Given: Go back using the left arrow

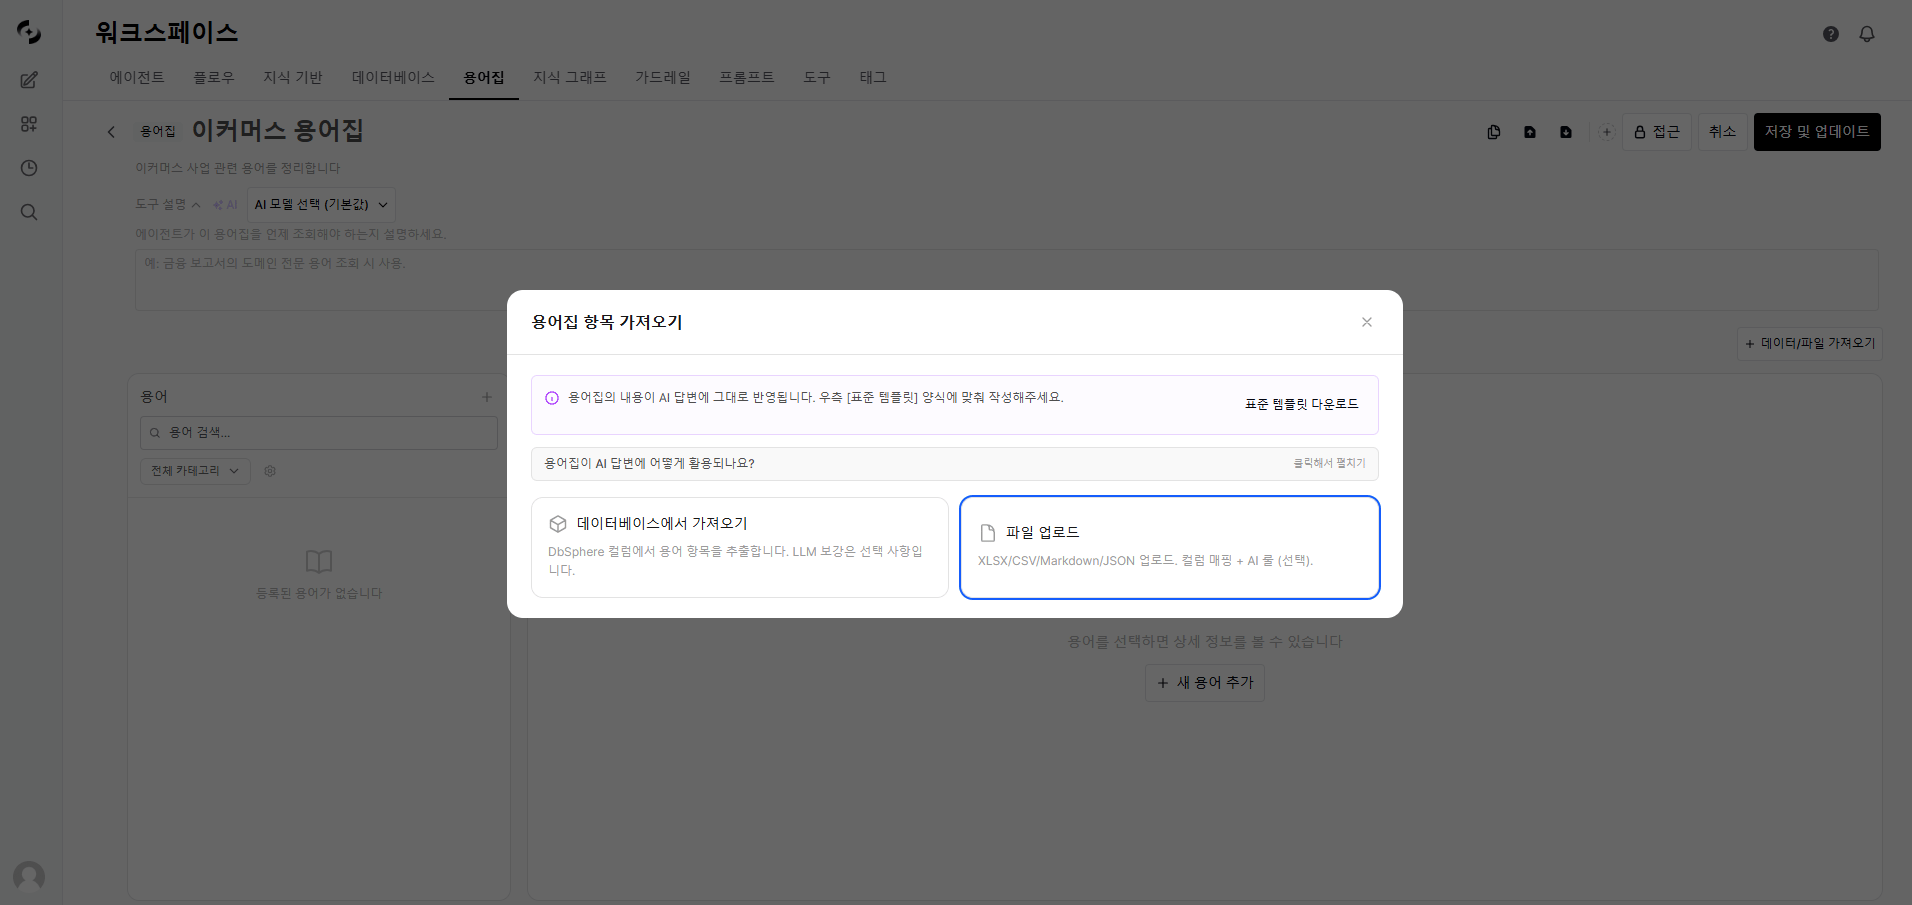Looking at the screenshot, I should [111, 132].
